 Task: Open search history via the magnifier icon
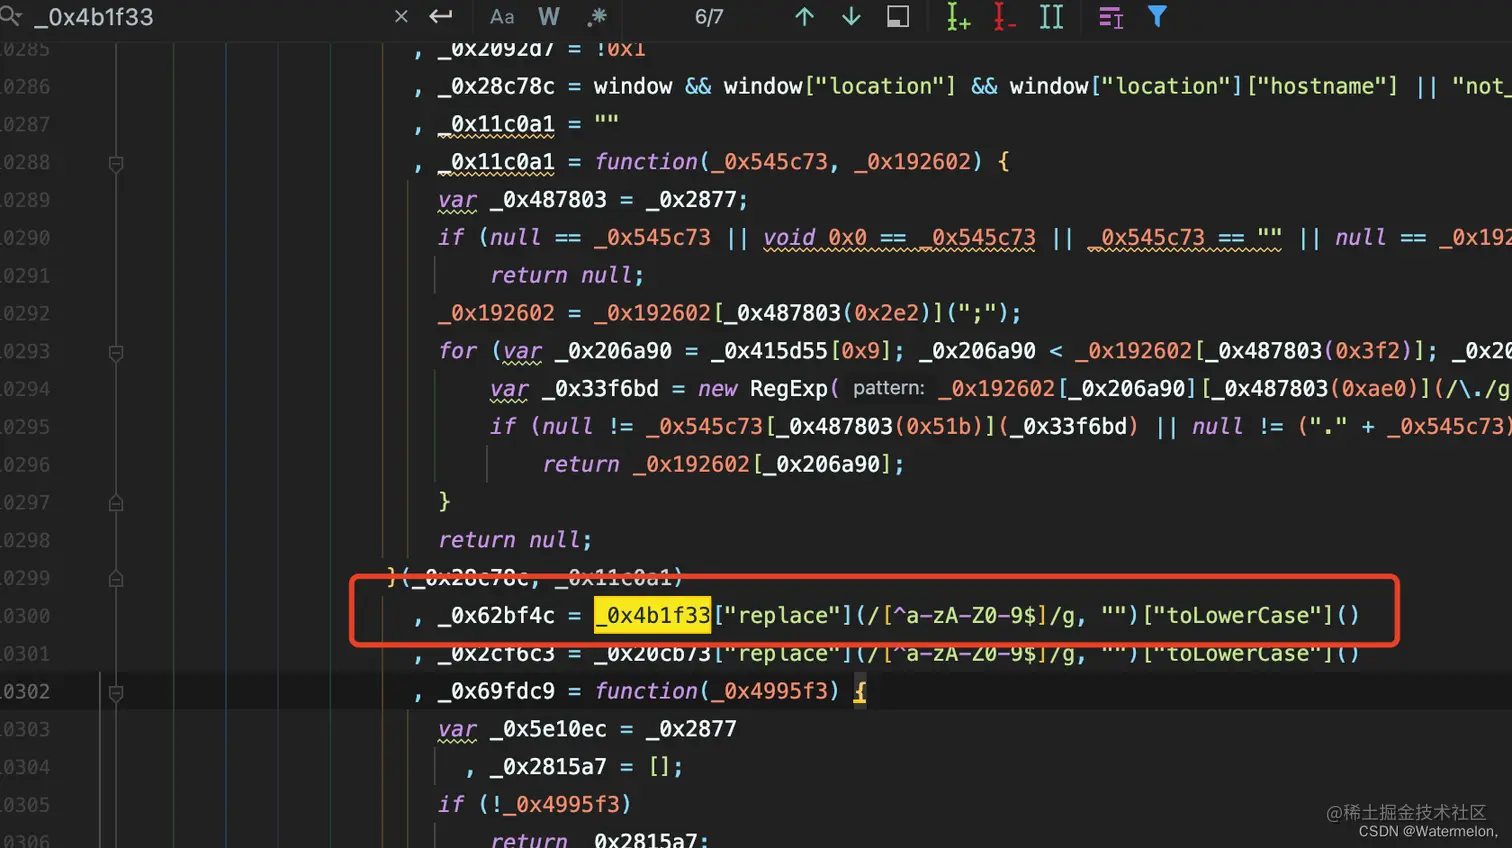[x=10, y=16]
